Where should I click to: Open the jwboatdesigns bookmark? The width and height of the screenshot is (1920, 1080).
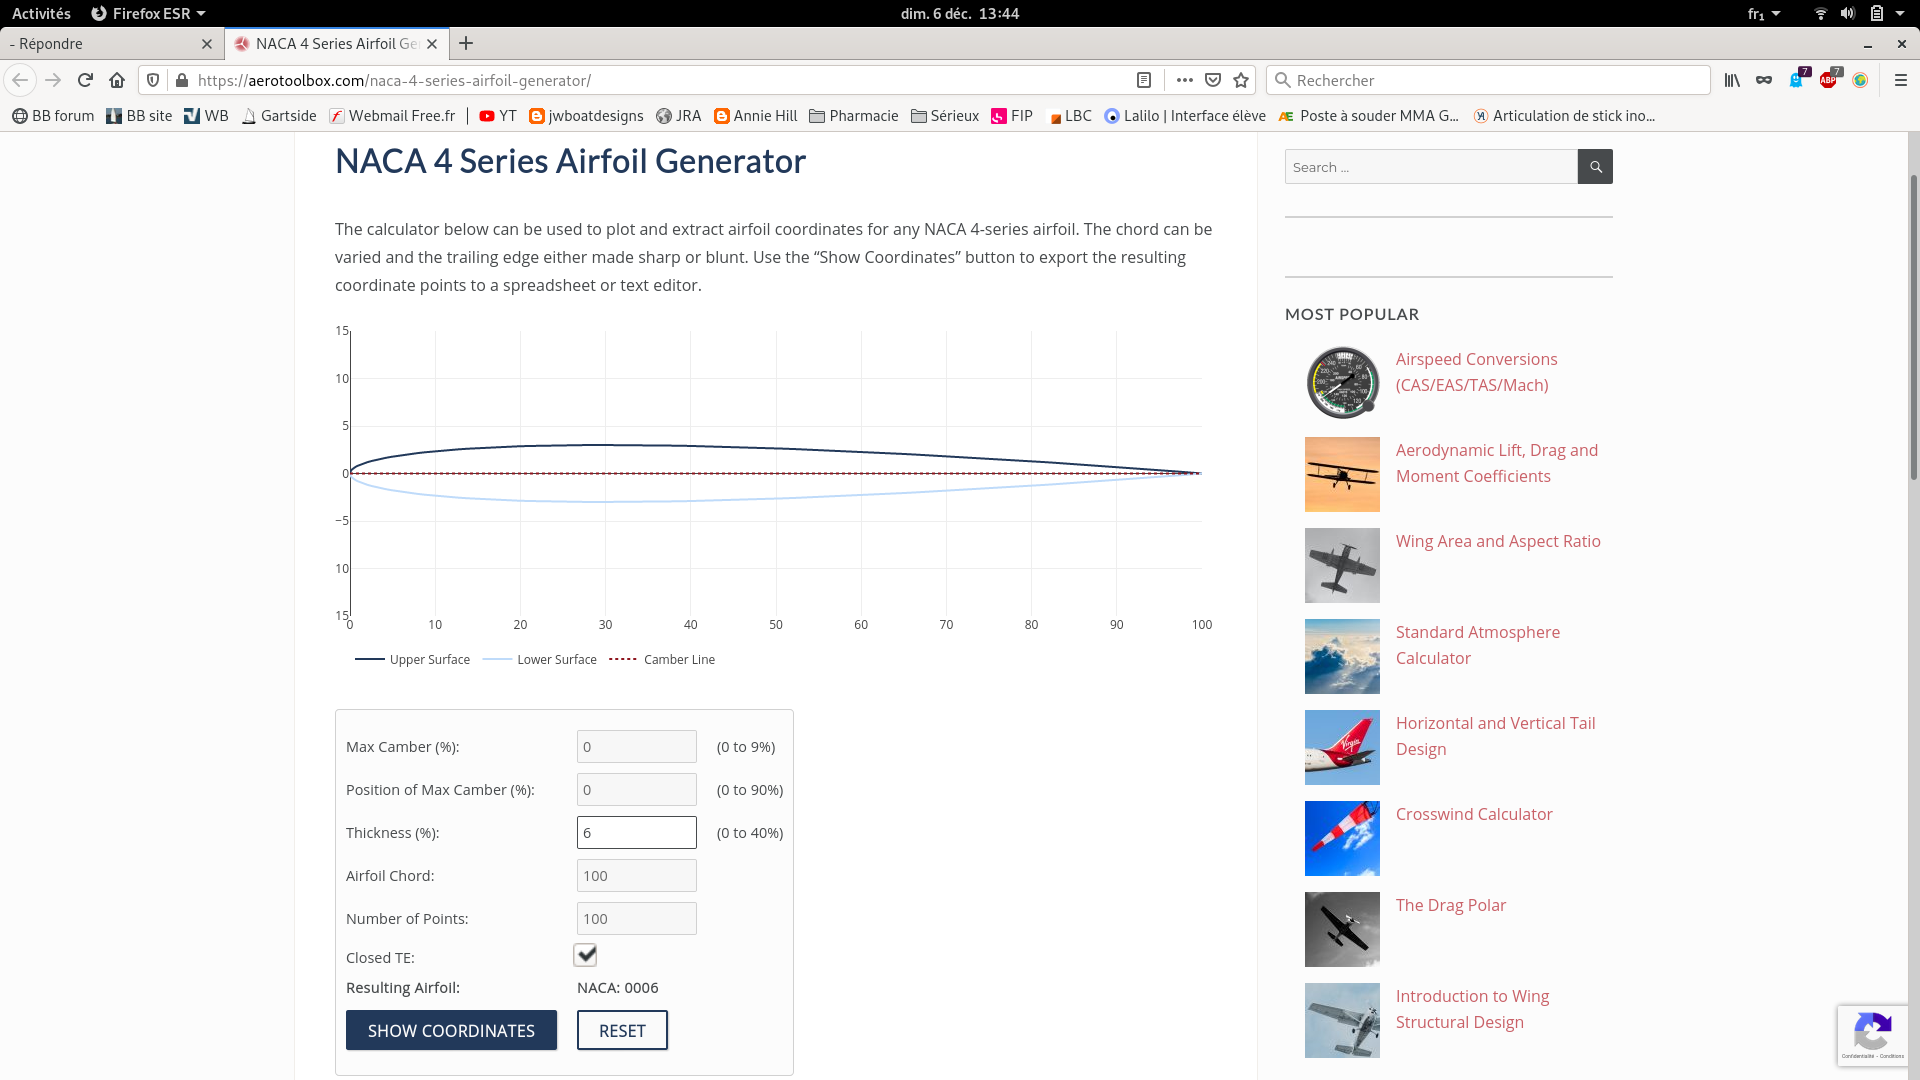pos(586,116)
